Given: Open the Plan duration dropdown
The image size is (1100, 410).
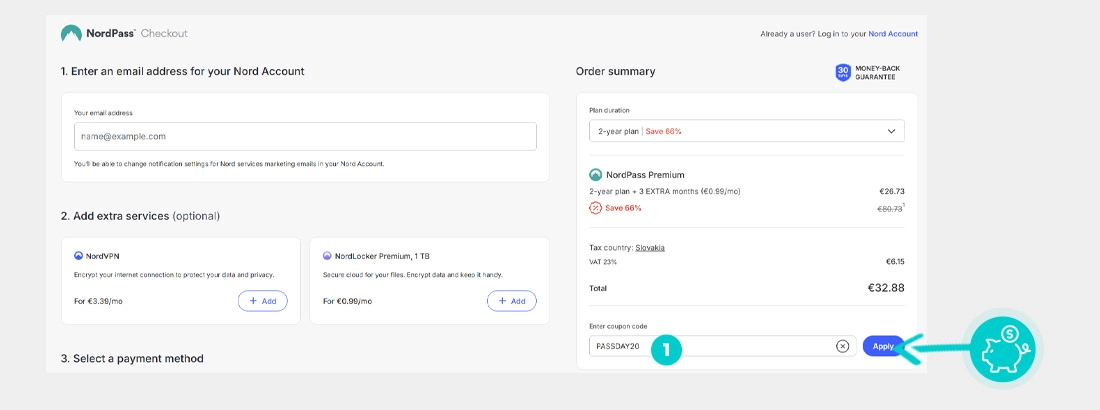Looking at the screenshot, I should [x=746, y=131].
